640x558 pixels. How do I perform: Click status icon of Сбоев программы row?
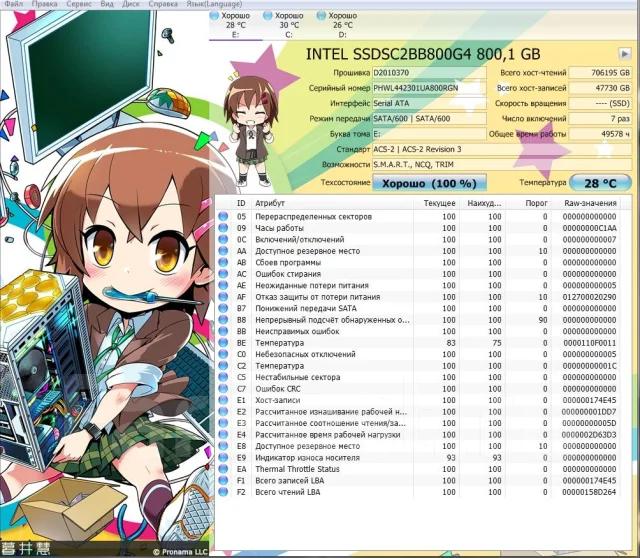[x=223, y=262]
